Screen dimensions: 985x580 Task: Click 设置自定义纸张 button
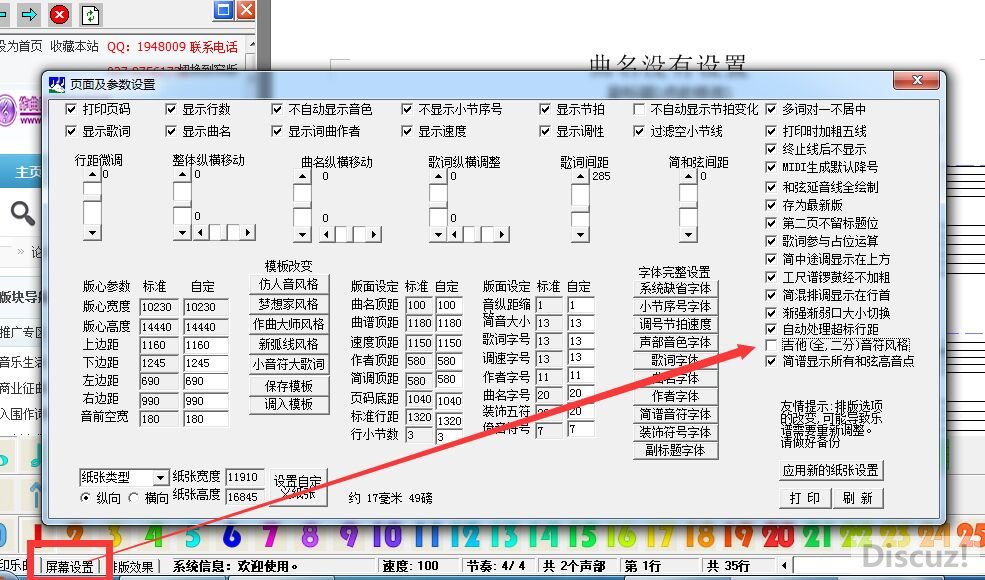coord(298,487)
